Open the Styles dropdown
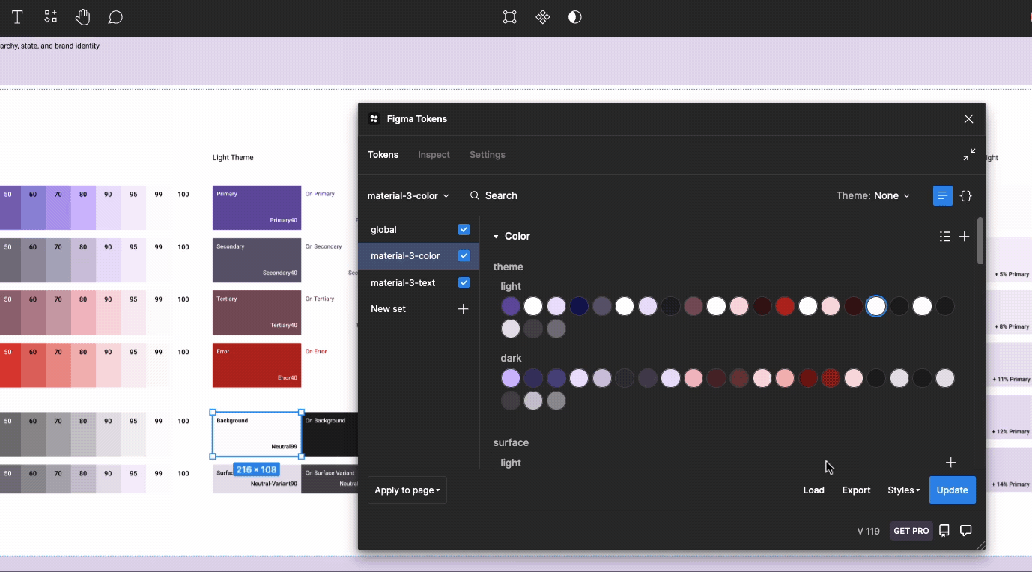Image resolution: width=1032 pixels, height=572 pixels. [903, 490]
